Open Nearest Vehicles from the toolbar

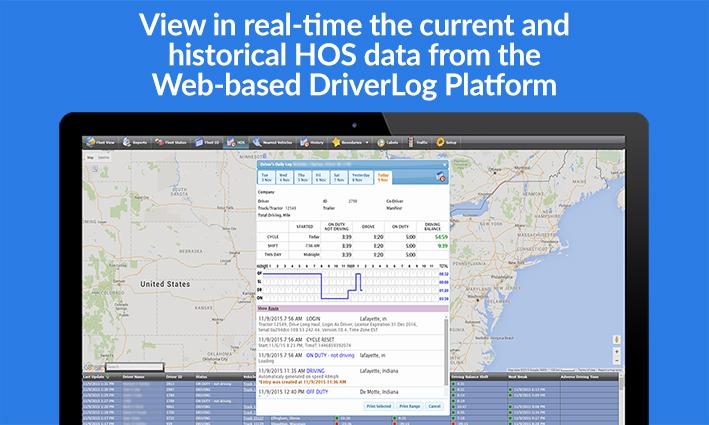(273, 142)
